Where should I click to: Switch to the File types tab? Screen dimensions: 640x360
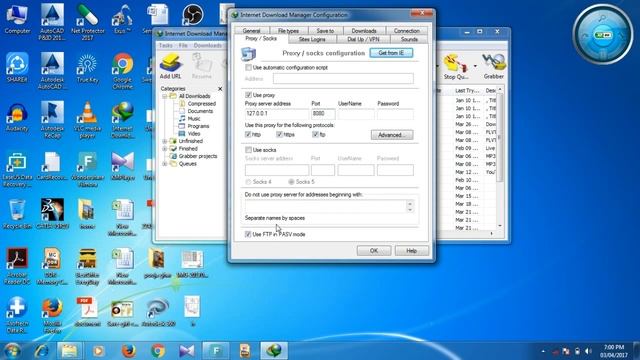(288, 31)
